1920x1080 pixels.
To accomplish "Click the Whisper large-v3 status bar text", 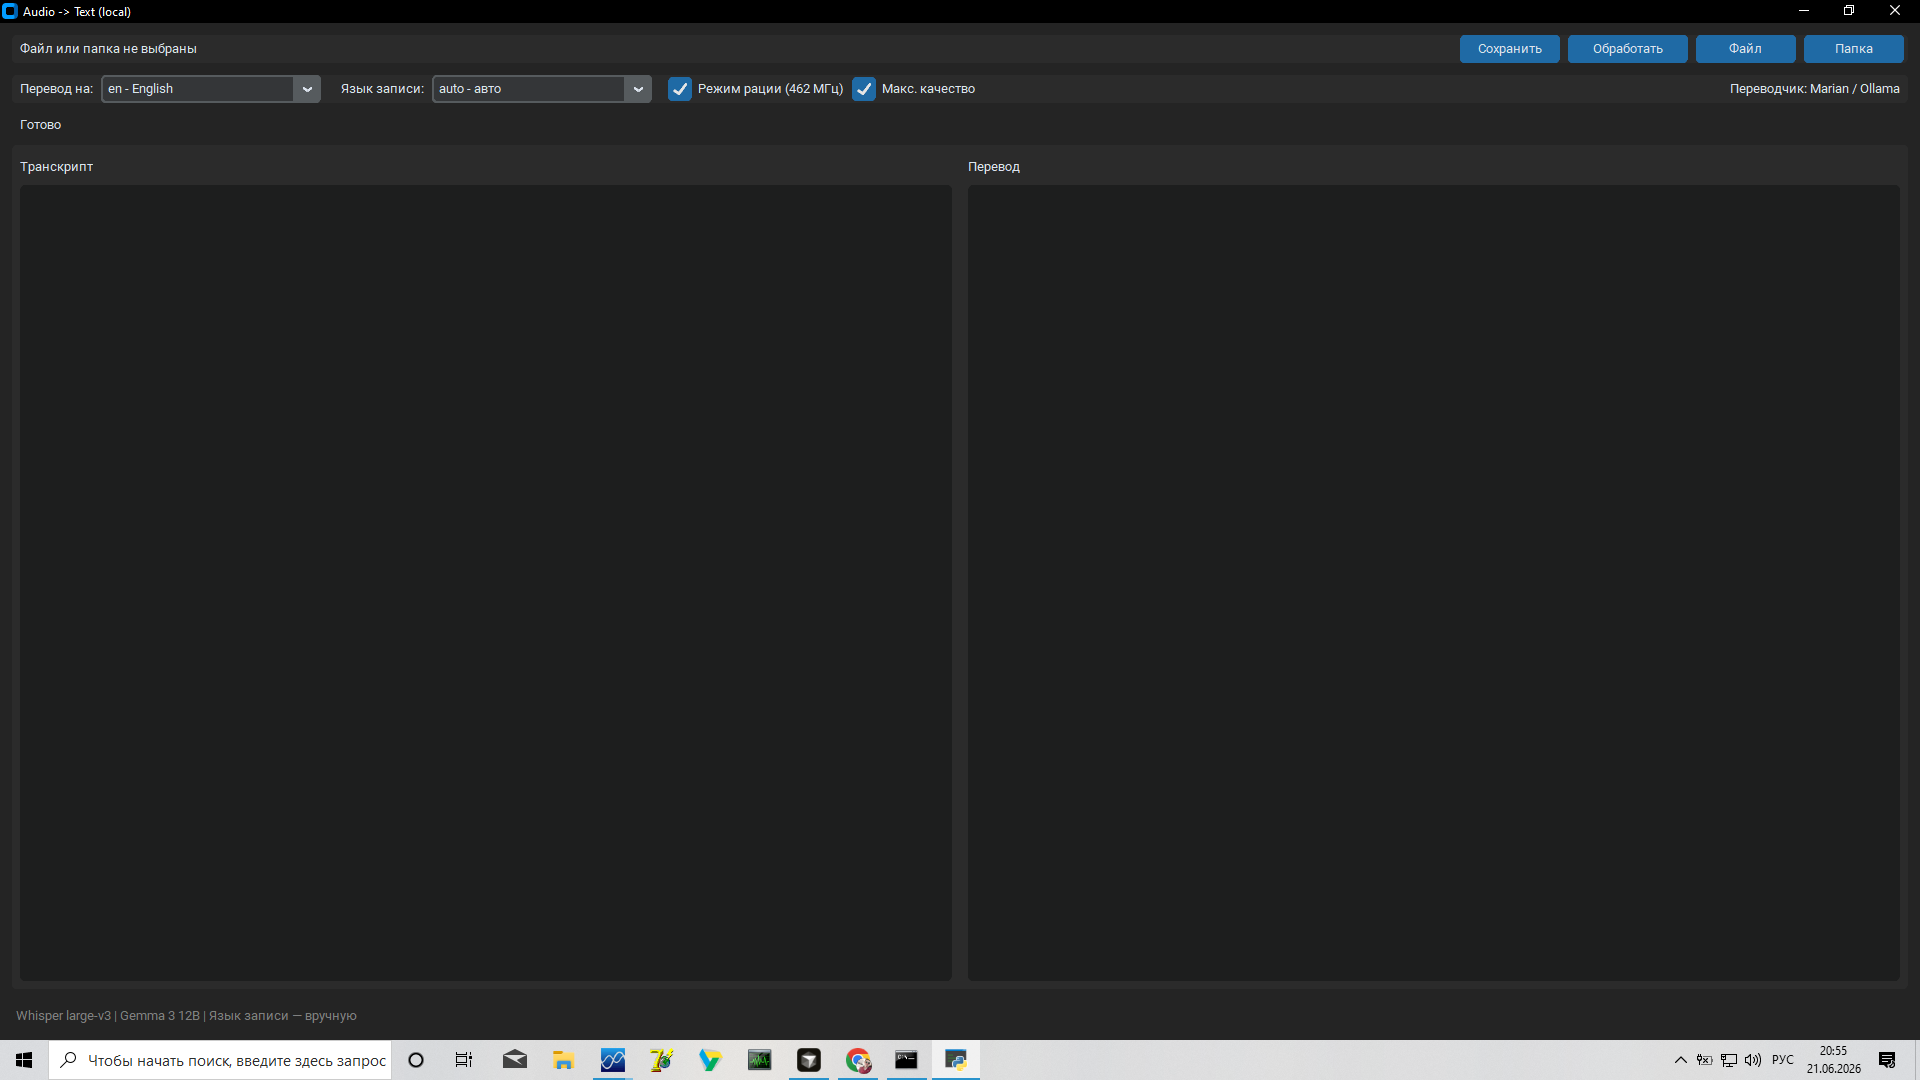I will (x=186, y=1016).
